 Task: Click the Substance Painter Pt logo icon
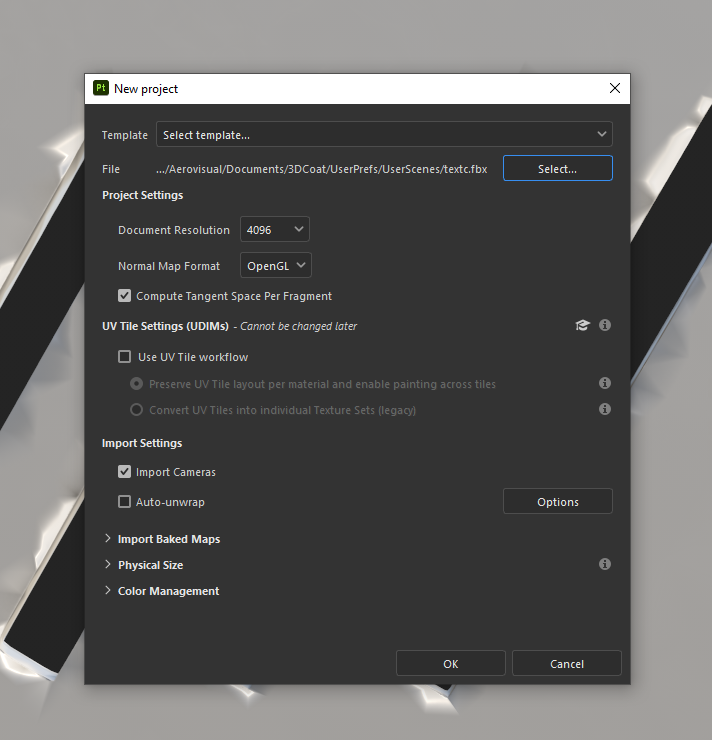[101, 88]
